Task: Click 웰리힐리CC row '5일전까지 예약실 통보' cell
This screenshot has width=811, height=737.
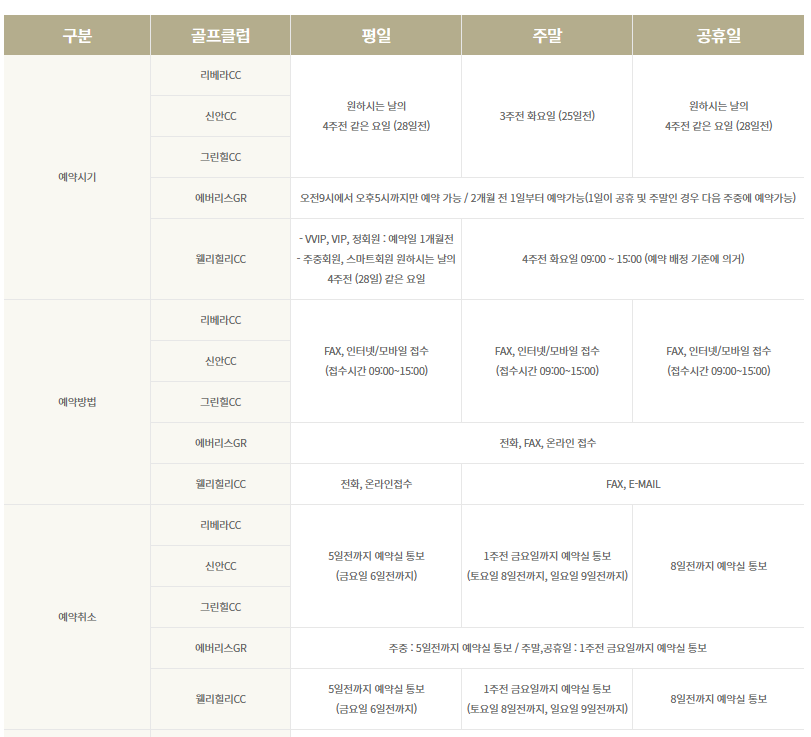Action: [x=376, y=699]
